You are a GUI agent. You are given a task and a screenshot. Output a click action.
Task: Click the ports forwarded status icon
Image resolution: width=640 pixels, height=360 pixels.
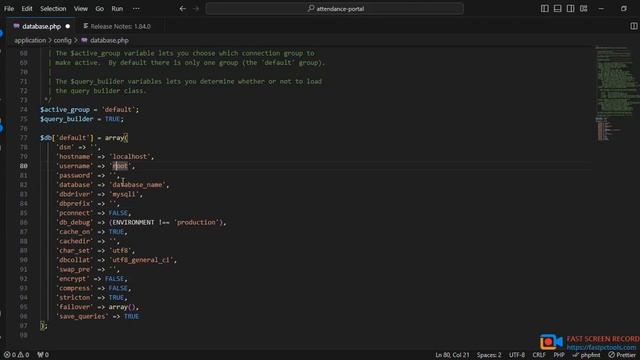(x=43, y=355)
